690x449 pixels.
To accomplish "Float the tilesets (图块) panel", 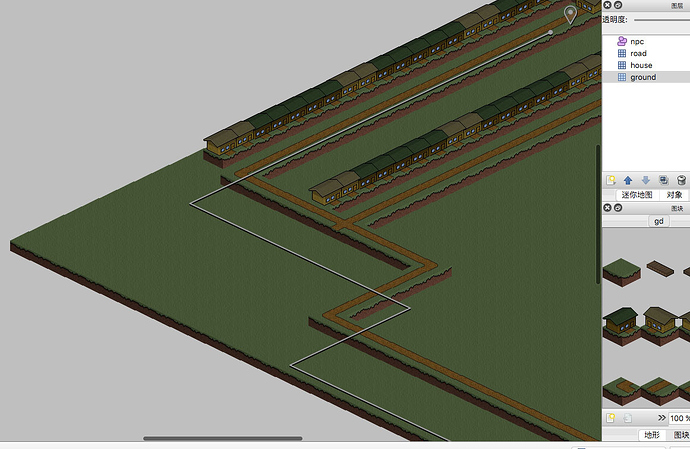I will (x=618, y=207).
